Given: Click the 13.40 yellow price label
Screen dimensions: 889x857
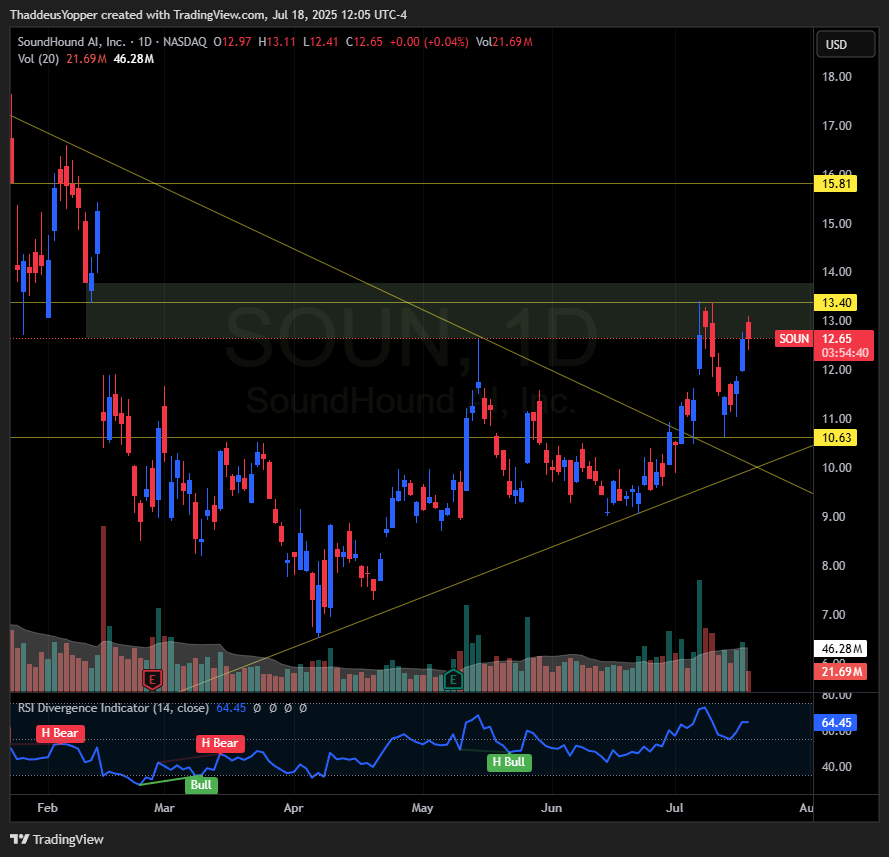Looking at the screenshot, I should coord(835,303).
